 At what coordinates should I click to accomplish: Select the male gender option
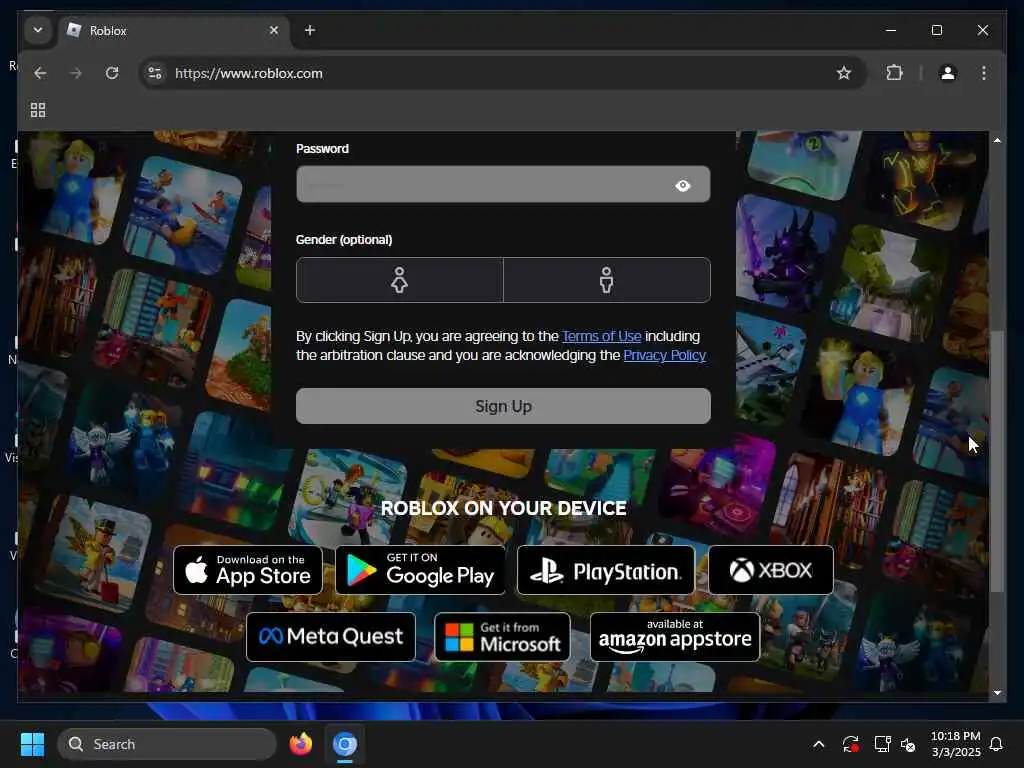point(607,280)
